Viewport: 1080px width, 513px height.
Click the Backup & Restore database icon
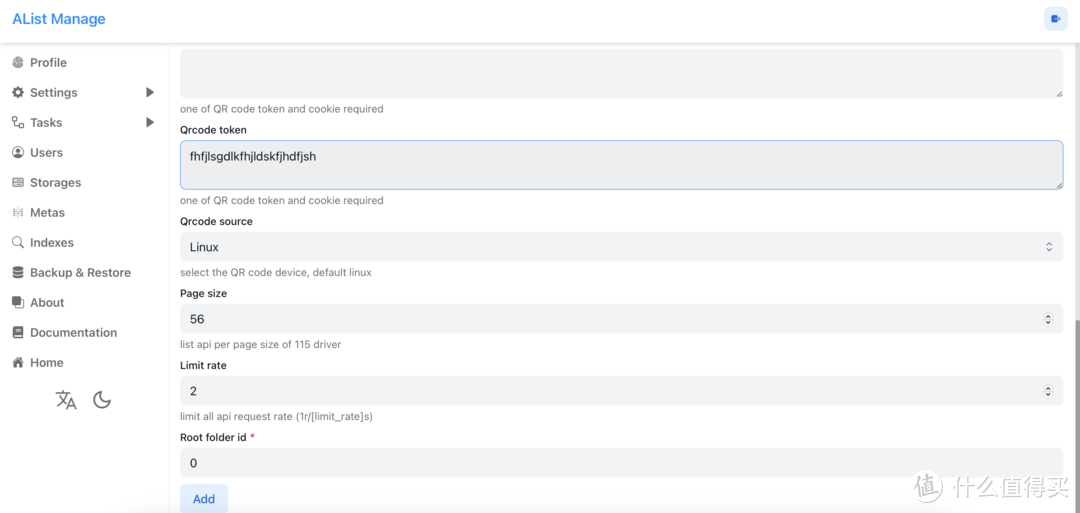(x=18, y=272)
